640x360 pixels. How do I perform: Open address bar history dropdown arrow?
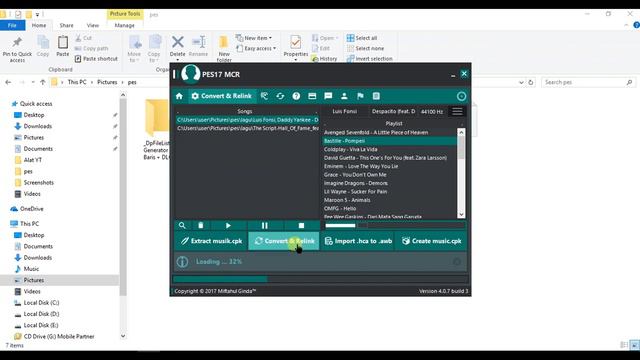(521, 82)
